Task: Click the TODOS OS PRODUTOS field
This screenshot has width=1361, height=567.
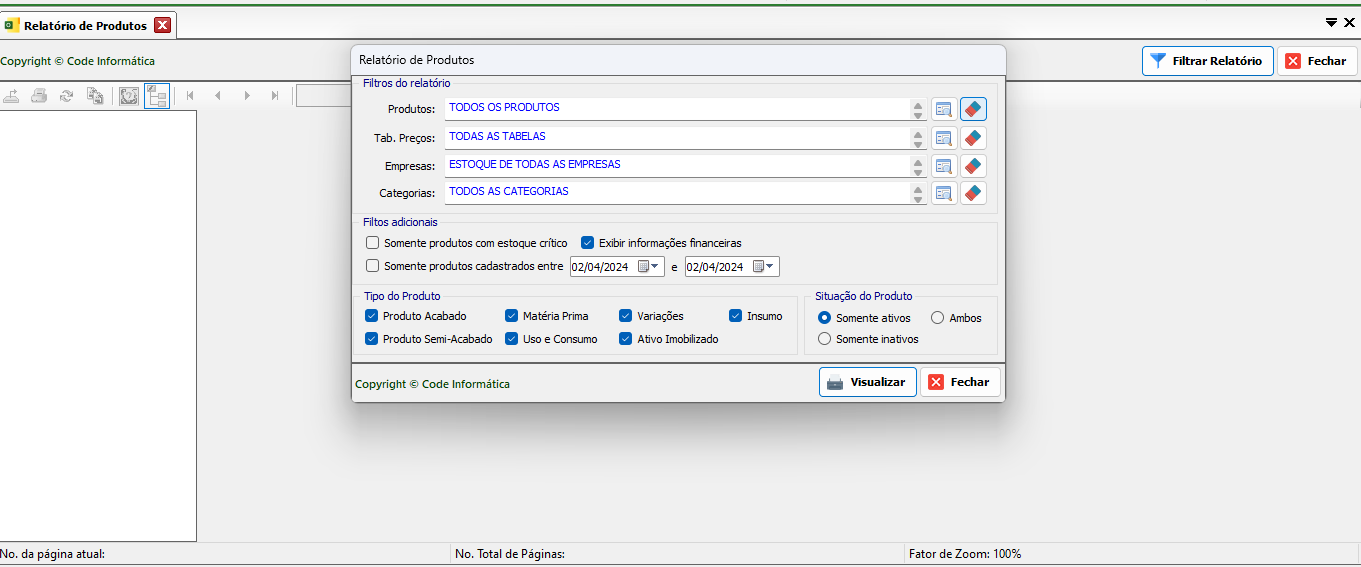Action: (x=686, y=109)
